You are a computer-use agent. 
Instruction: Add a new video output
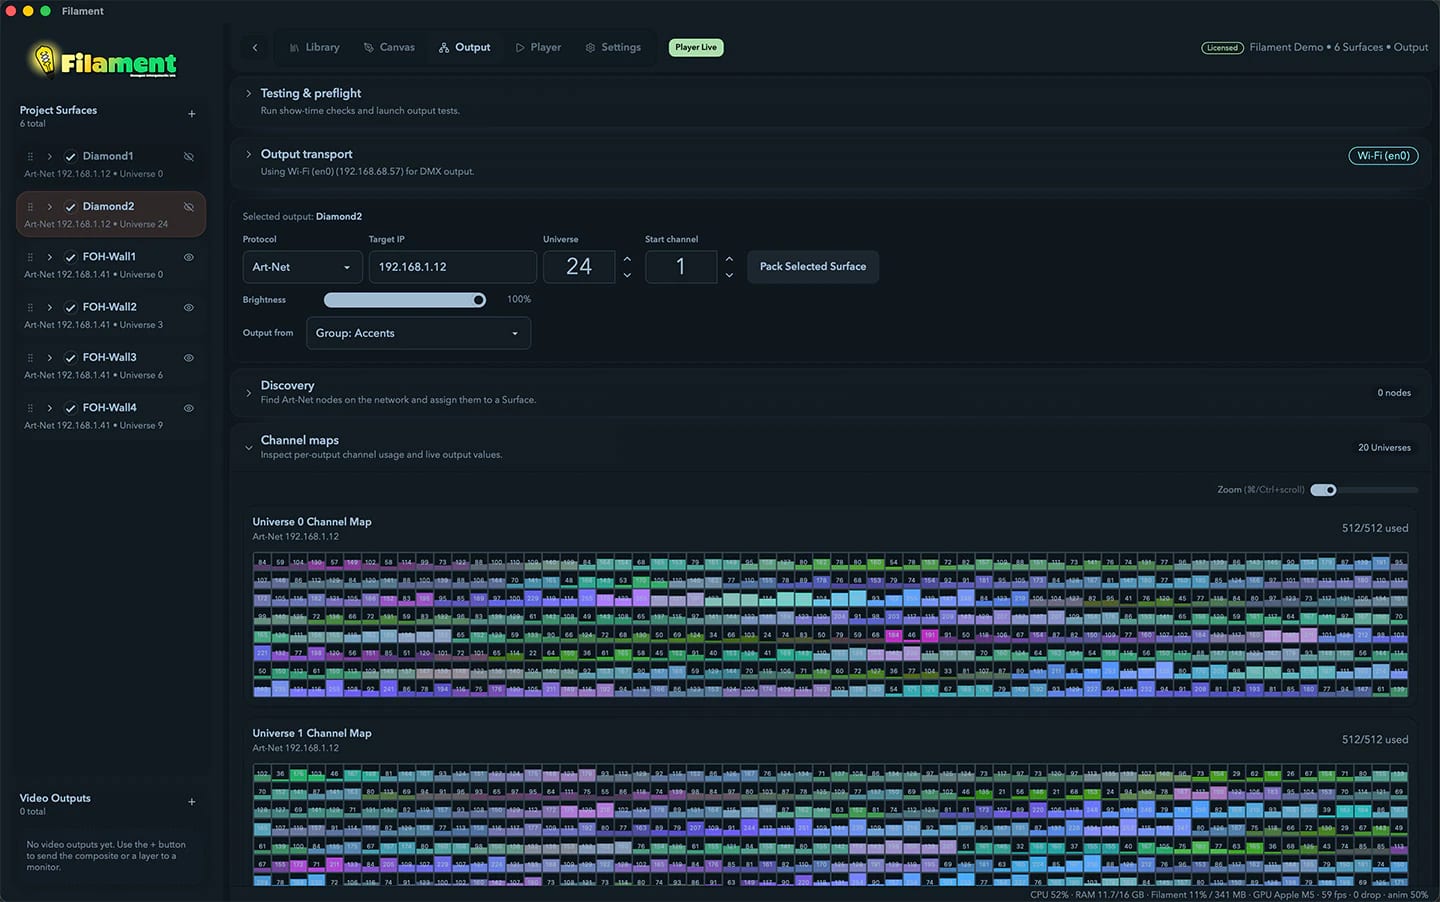click(x=192, y=802)
